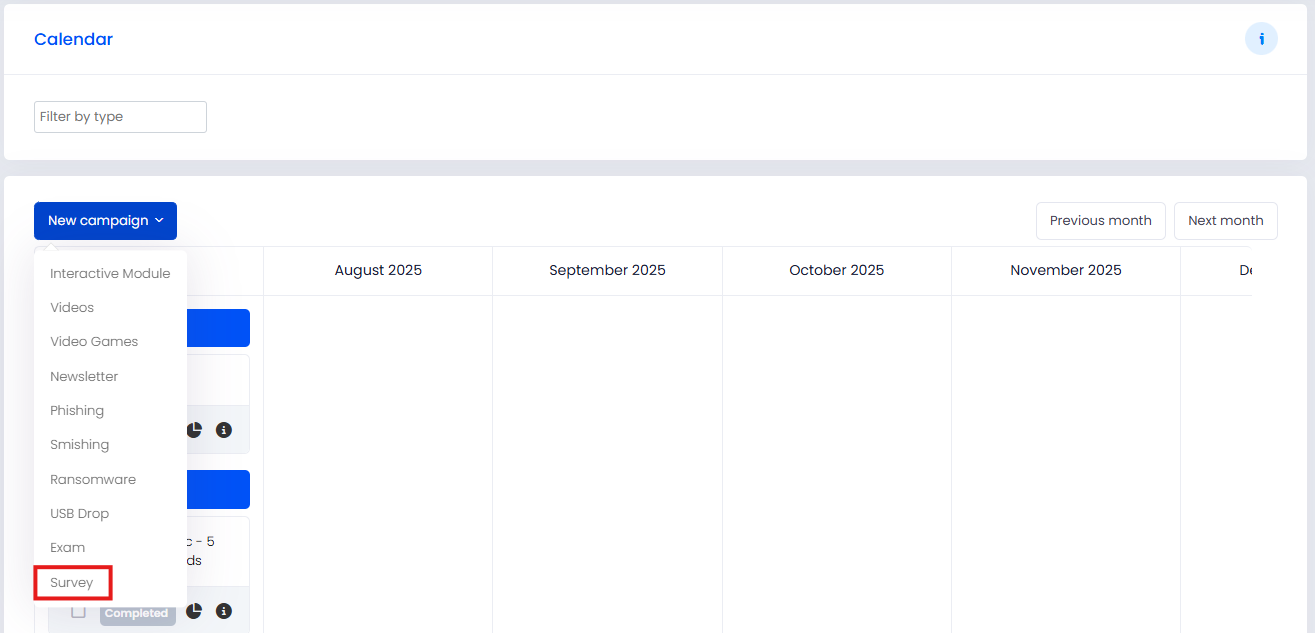Viewport: 1315px width, 633px height.
Task: Tick the checkbox beside the Completed badge
Action: pyautogui.click(x=78, y=611)
